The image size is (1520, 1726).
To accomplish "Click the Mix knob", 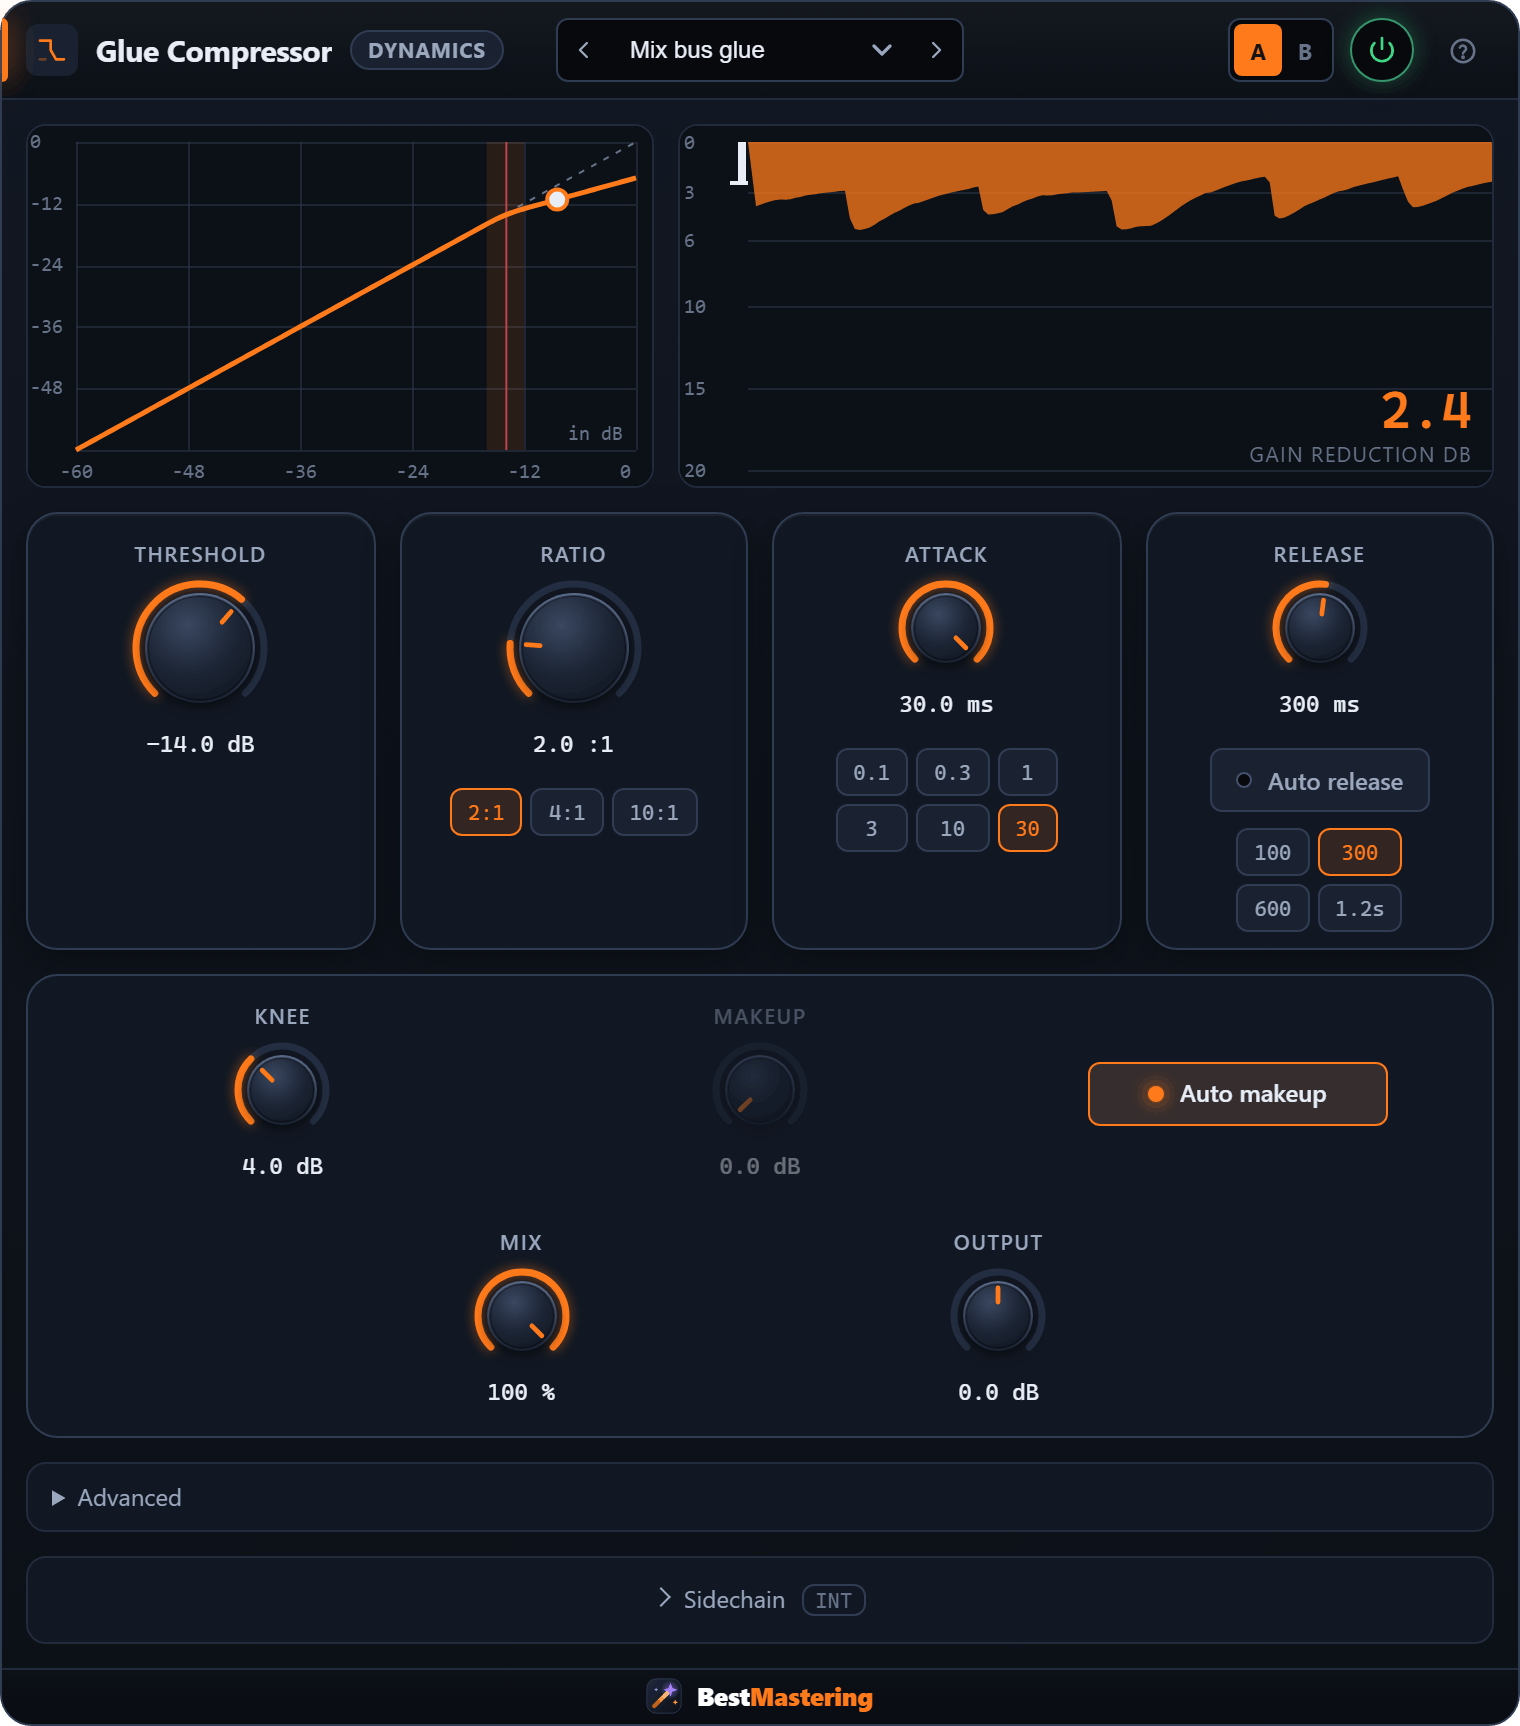I will tap(521, 1316).
